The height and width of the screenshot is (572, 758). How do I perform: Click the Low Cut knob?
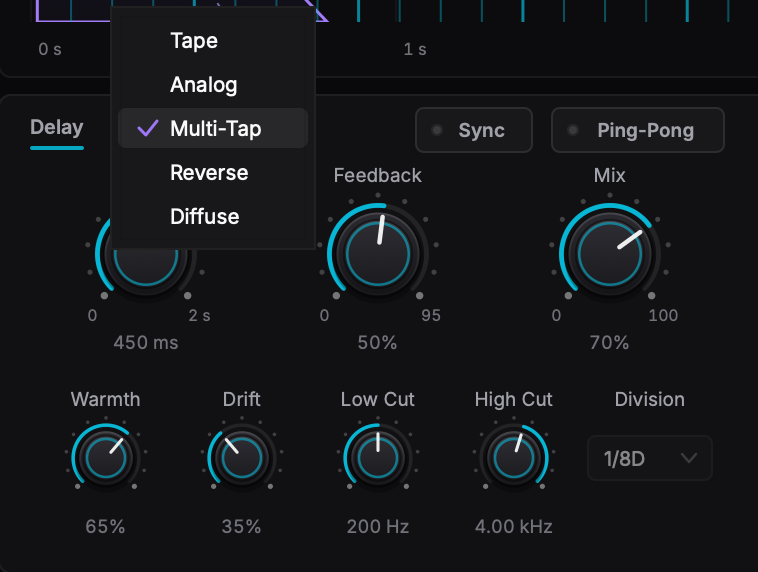378,458
